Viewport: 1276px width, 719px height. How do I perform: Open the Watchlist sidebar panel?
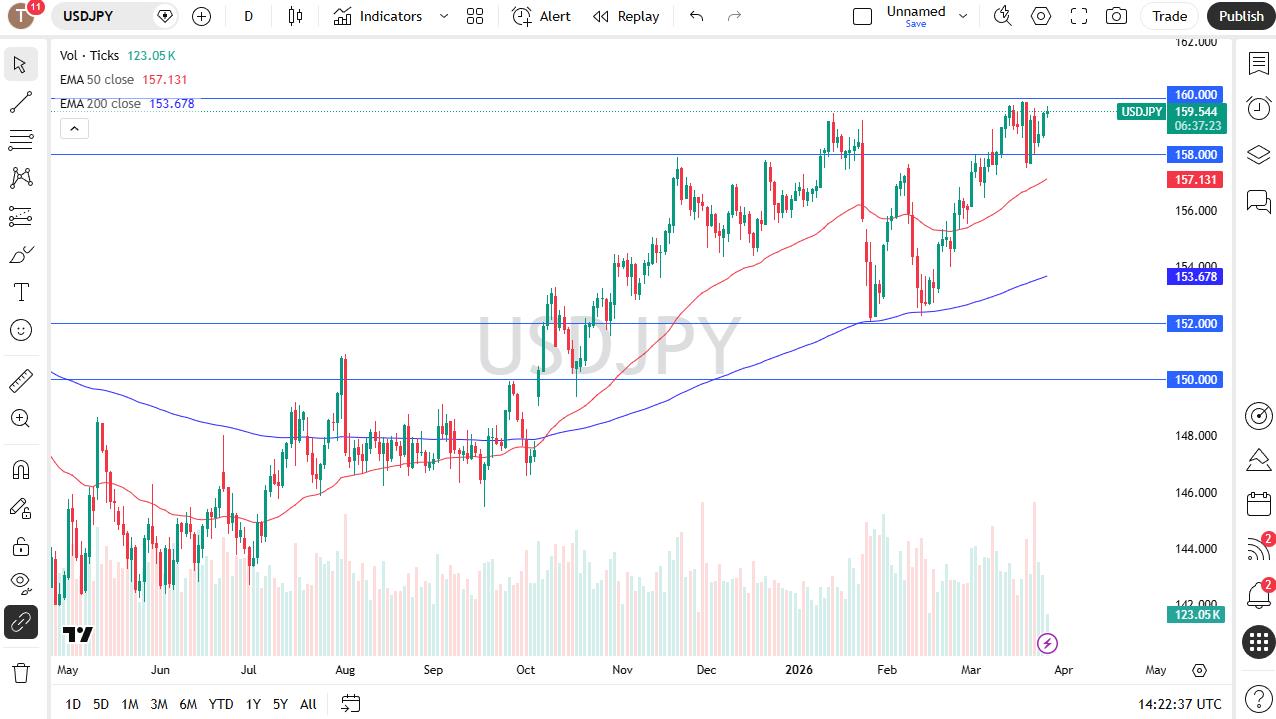1258,63
